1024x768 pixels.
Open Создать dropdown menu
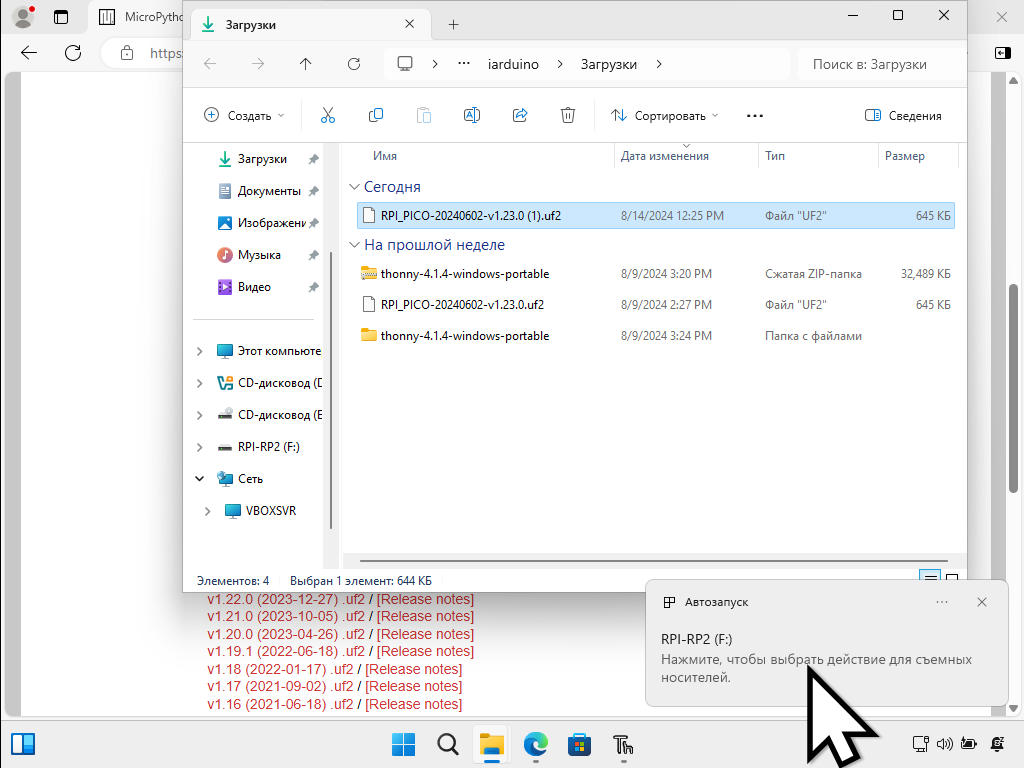coord(244,116)
